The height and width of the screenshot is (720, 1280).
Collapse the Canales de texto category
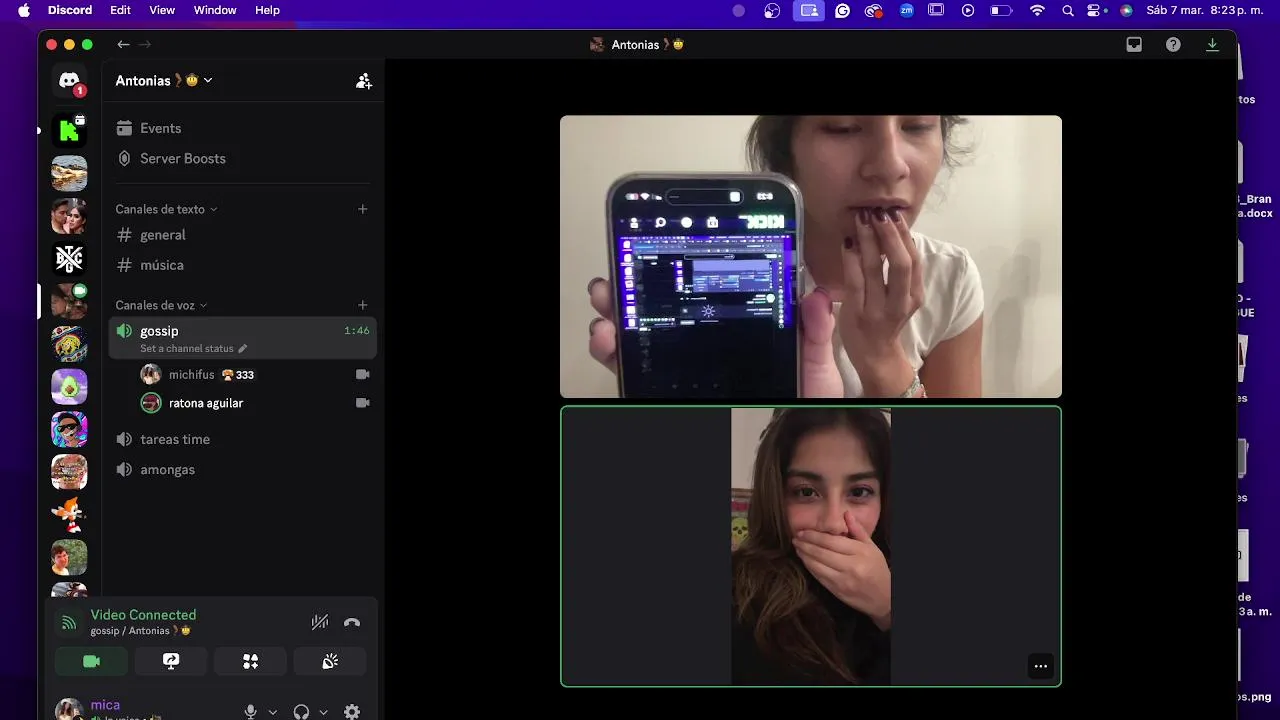(x=166, y=209)
